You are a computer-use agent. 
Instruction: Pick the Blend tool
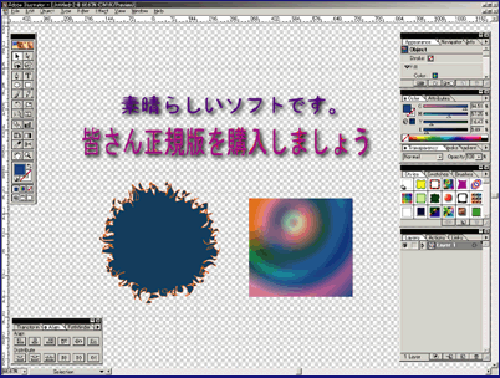[x=17, y=125]
